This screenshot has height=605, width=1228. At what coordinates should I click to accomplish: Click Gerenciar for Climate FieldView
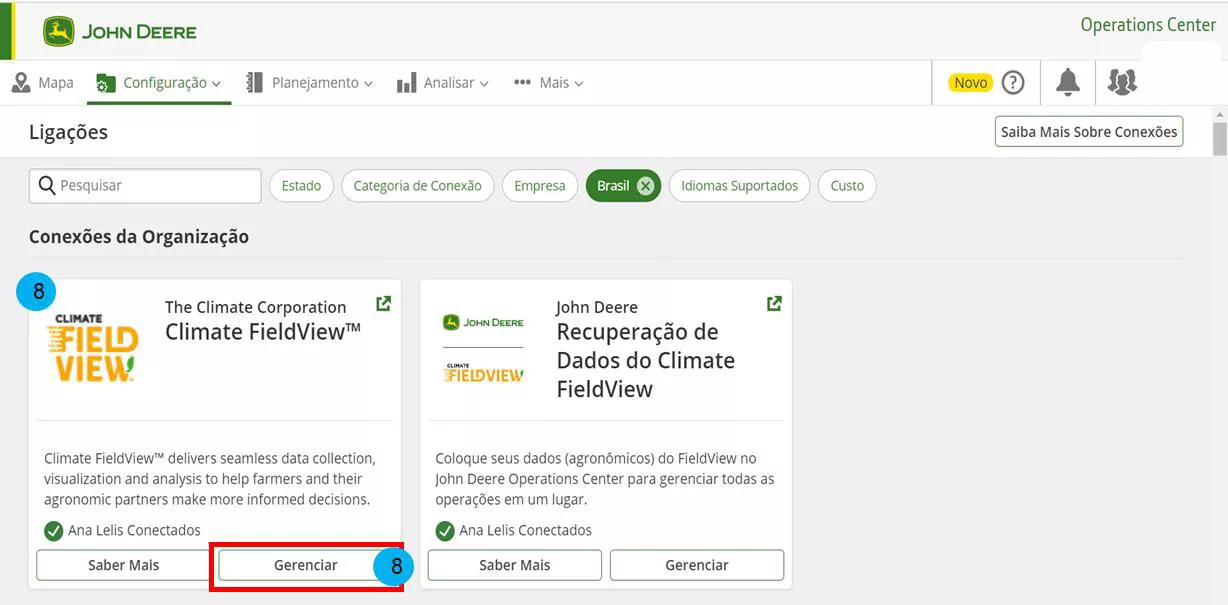[x=305, y=565]
